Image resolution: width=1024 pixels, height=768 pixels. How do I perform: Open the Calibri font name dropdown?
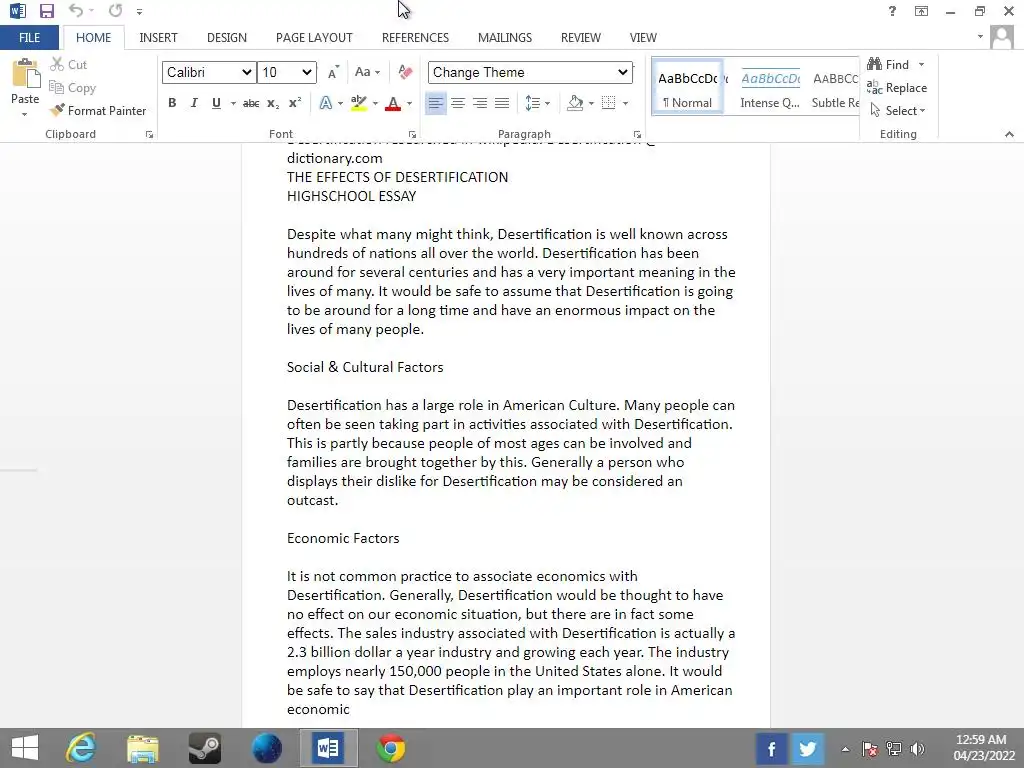coord(208,72)
